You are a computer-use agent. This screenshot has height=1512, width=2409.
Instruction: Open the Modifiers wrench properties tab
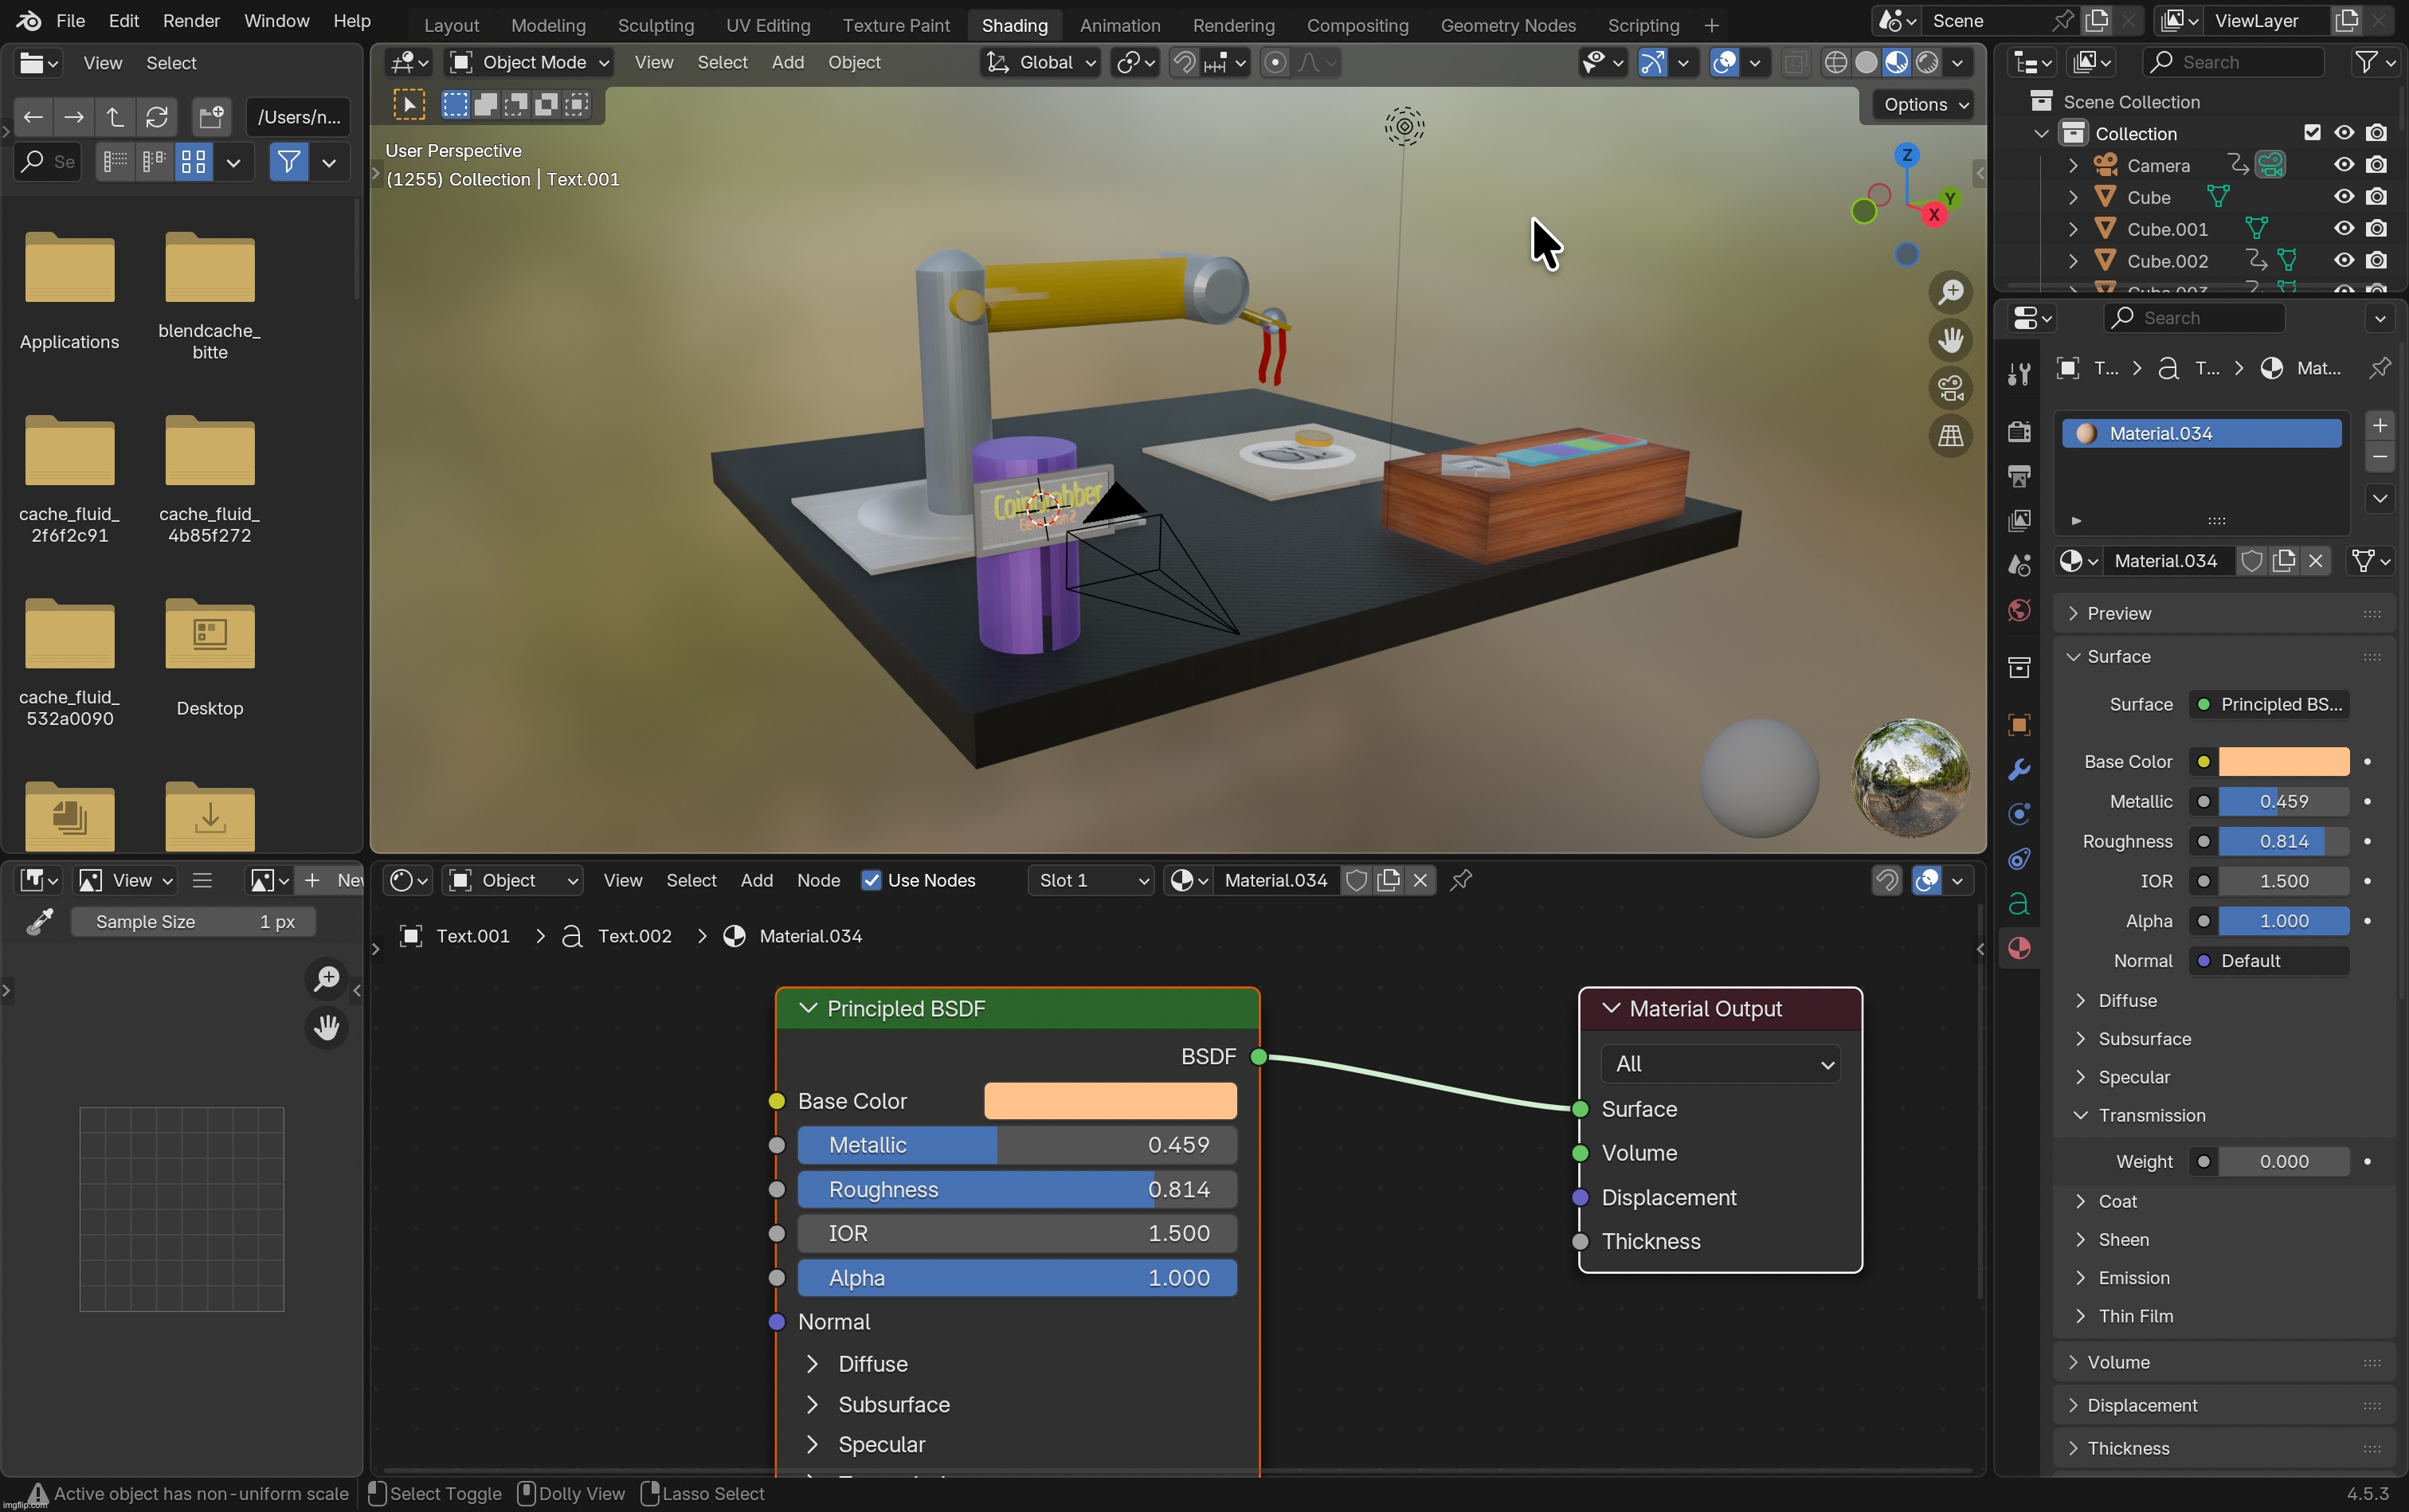[2018, 769]
